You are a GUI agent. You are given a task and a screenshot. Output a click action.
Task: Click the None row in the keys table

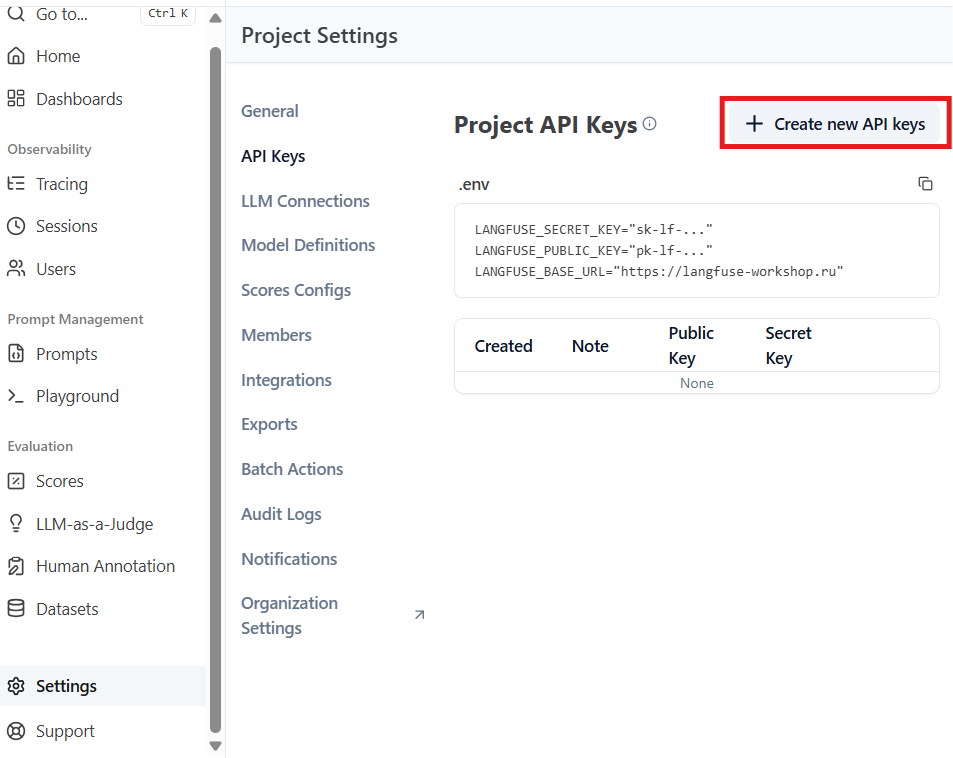click(697, 383)
